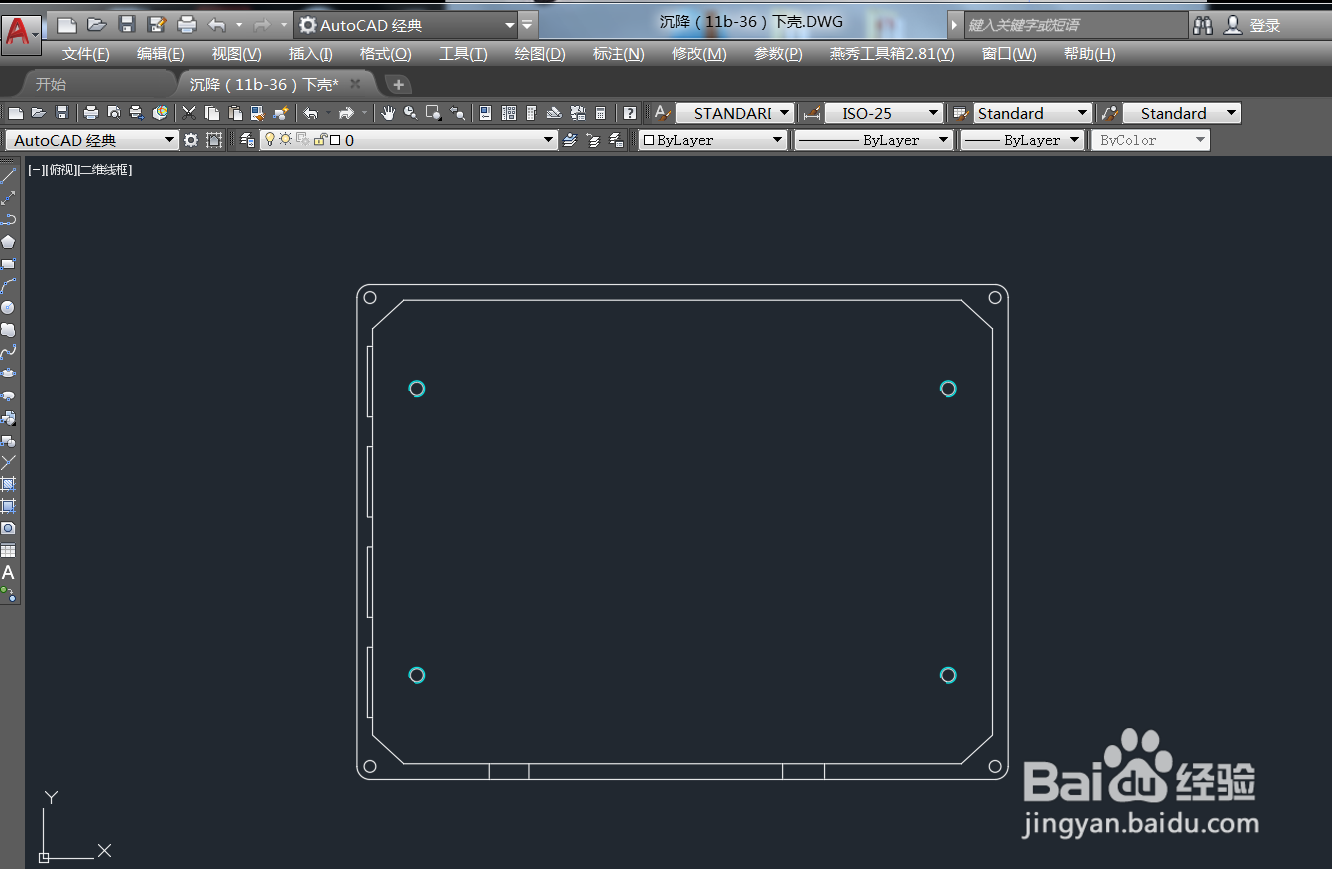Select the Polyline tool

[8, 220]
